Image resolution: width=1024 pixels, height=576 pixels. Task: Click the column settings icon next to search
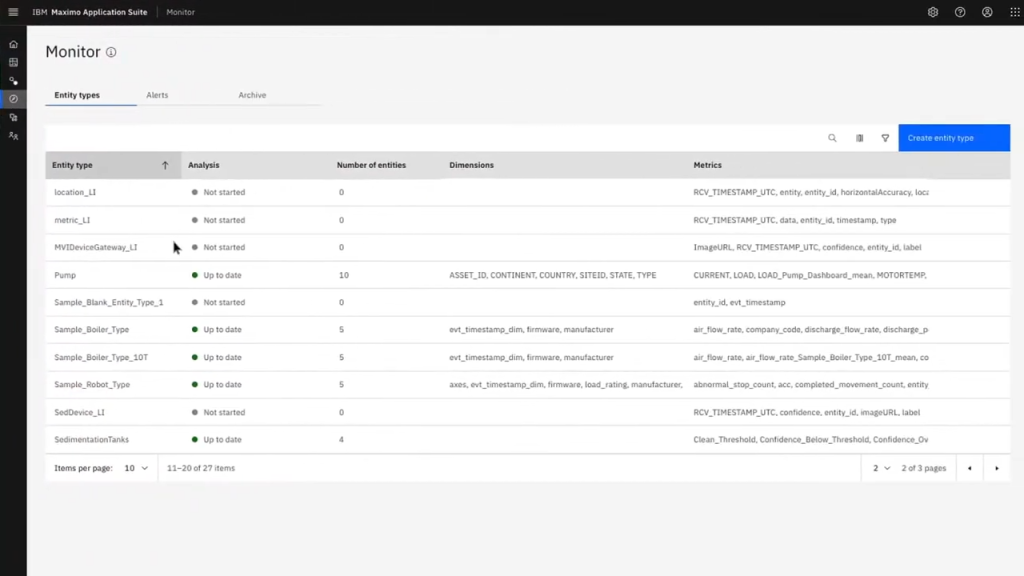859,138
